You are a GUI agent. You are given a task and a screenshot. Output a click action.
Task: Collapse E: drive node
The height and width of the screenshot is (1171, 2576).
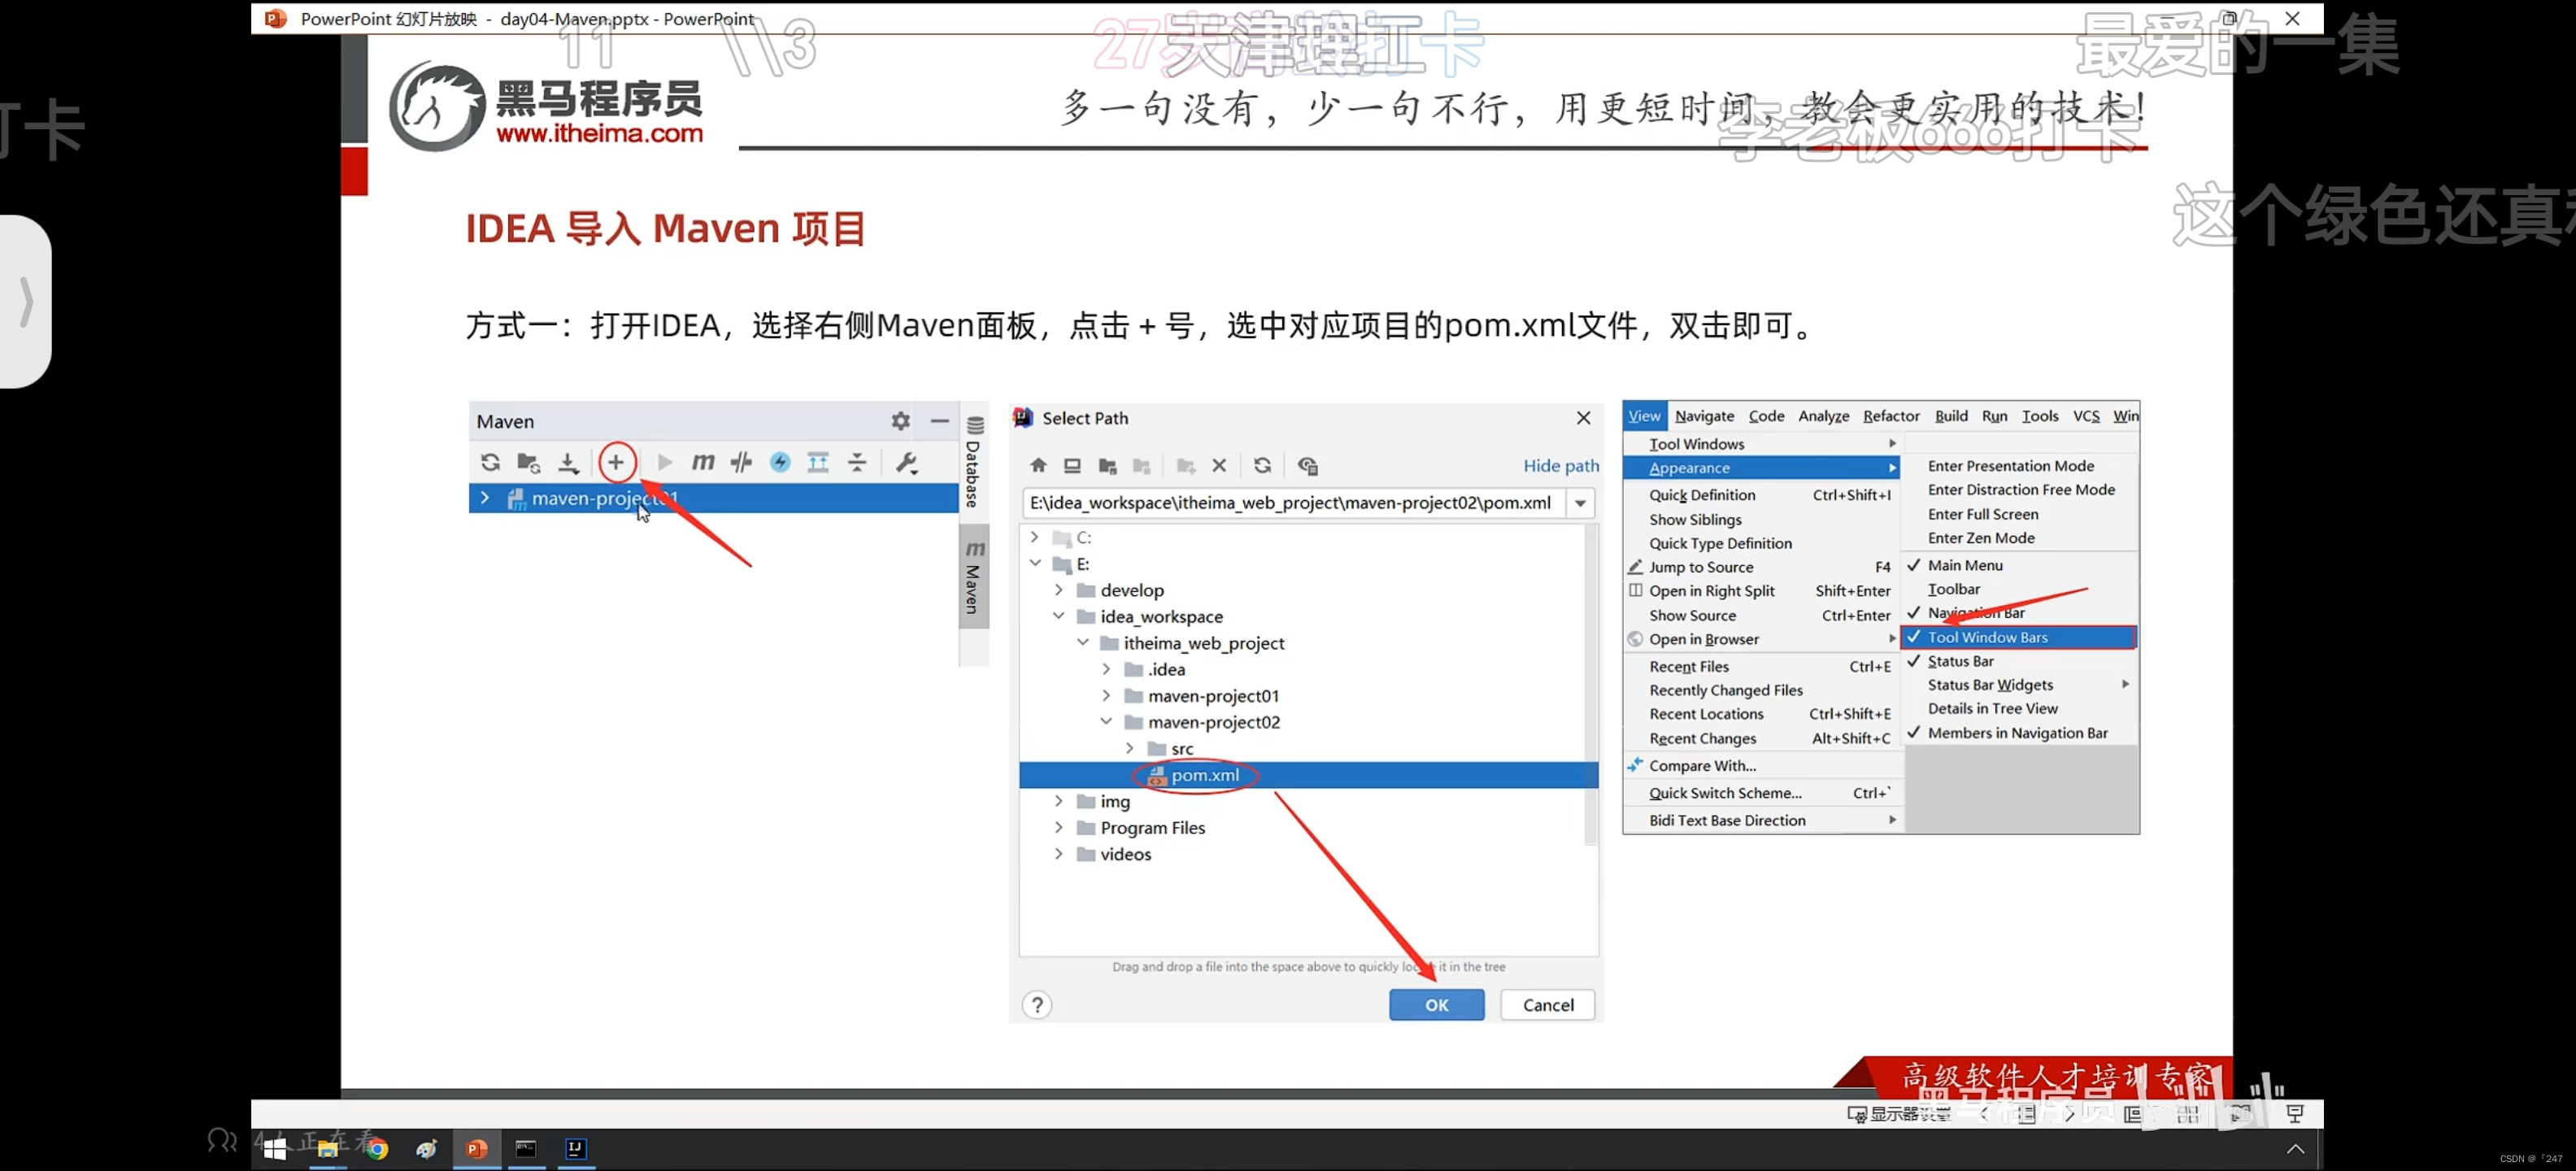point(1035,563)
